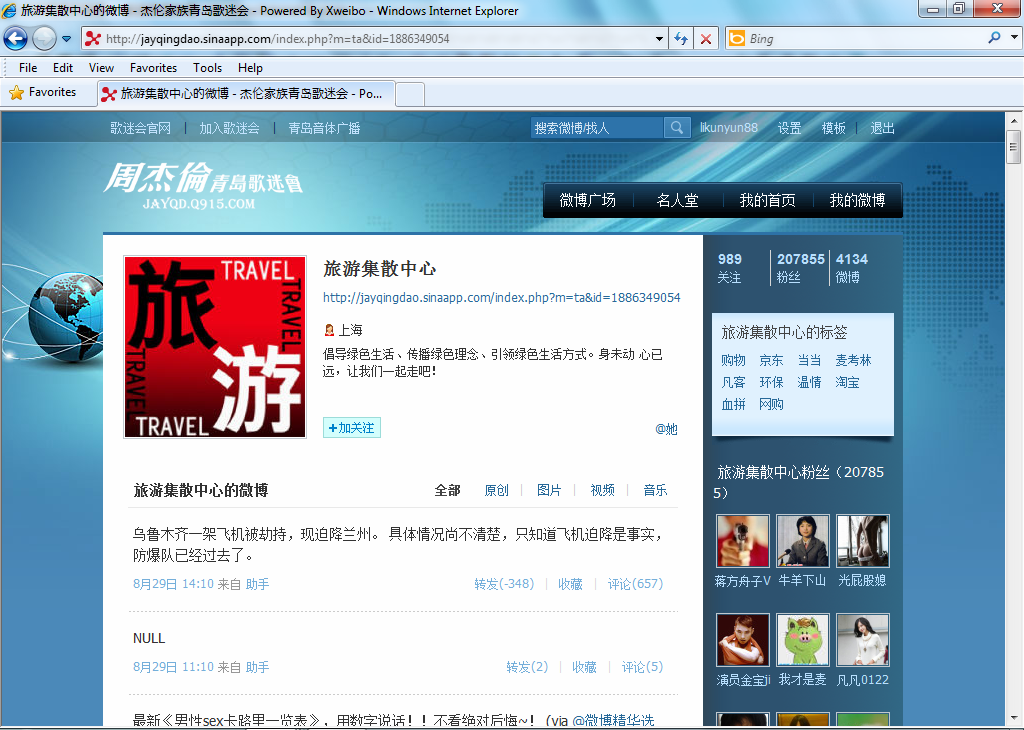Go to 我的微博 nav tab

point(857,200)
